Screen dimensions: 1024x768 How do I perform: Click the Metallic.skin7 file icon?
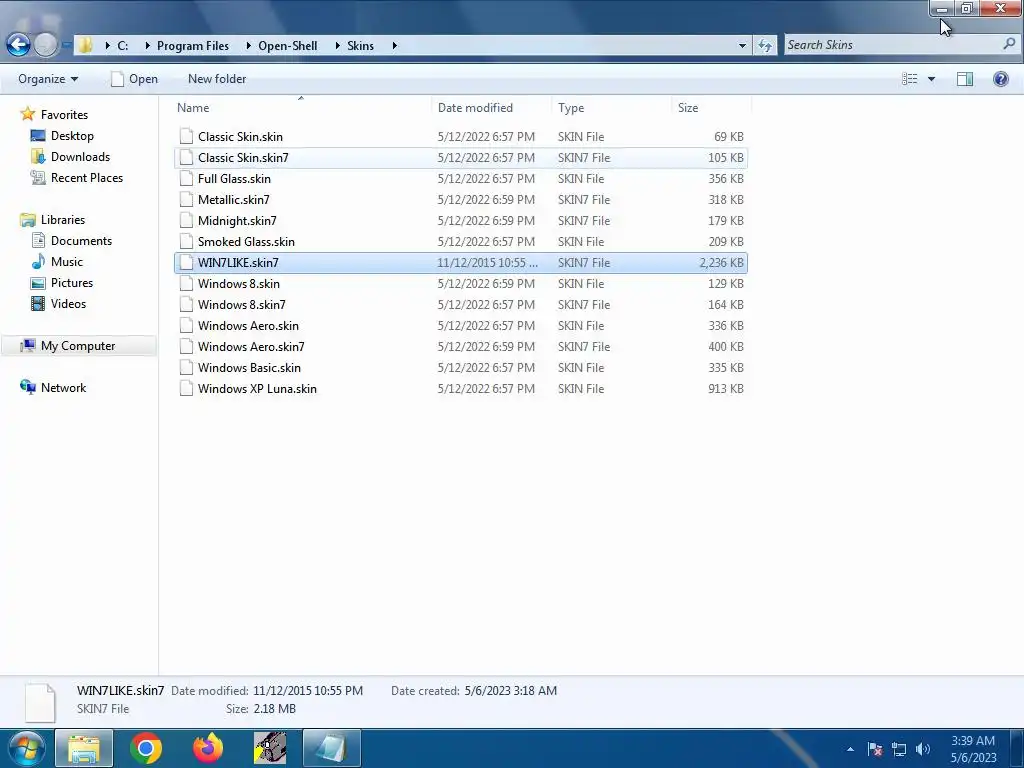point(186,200)
